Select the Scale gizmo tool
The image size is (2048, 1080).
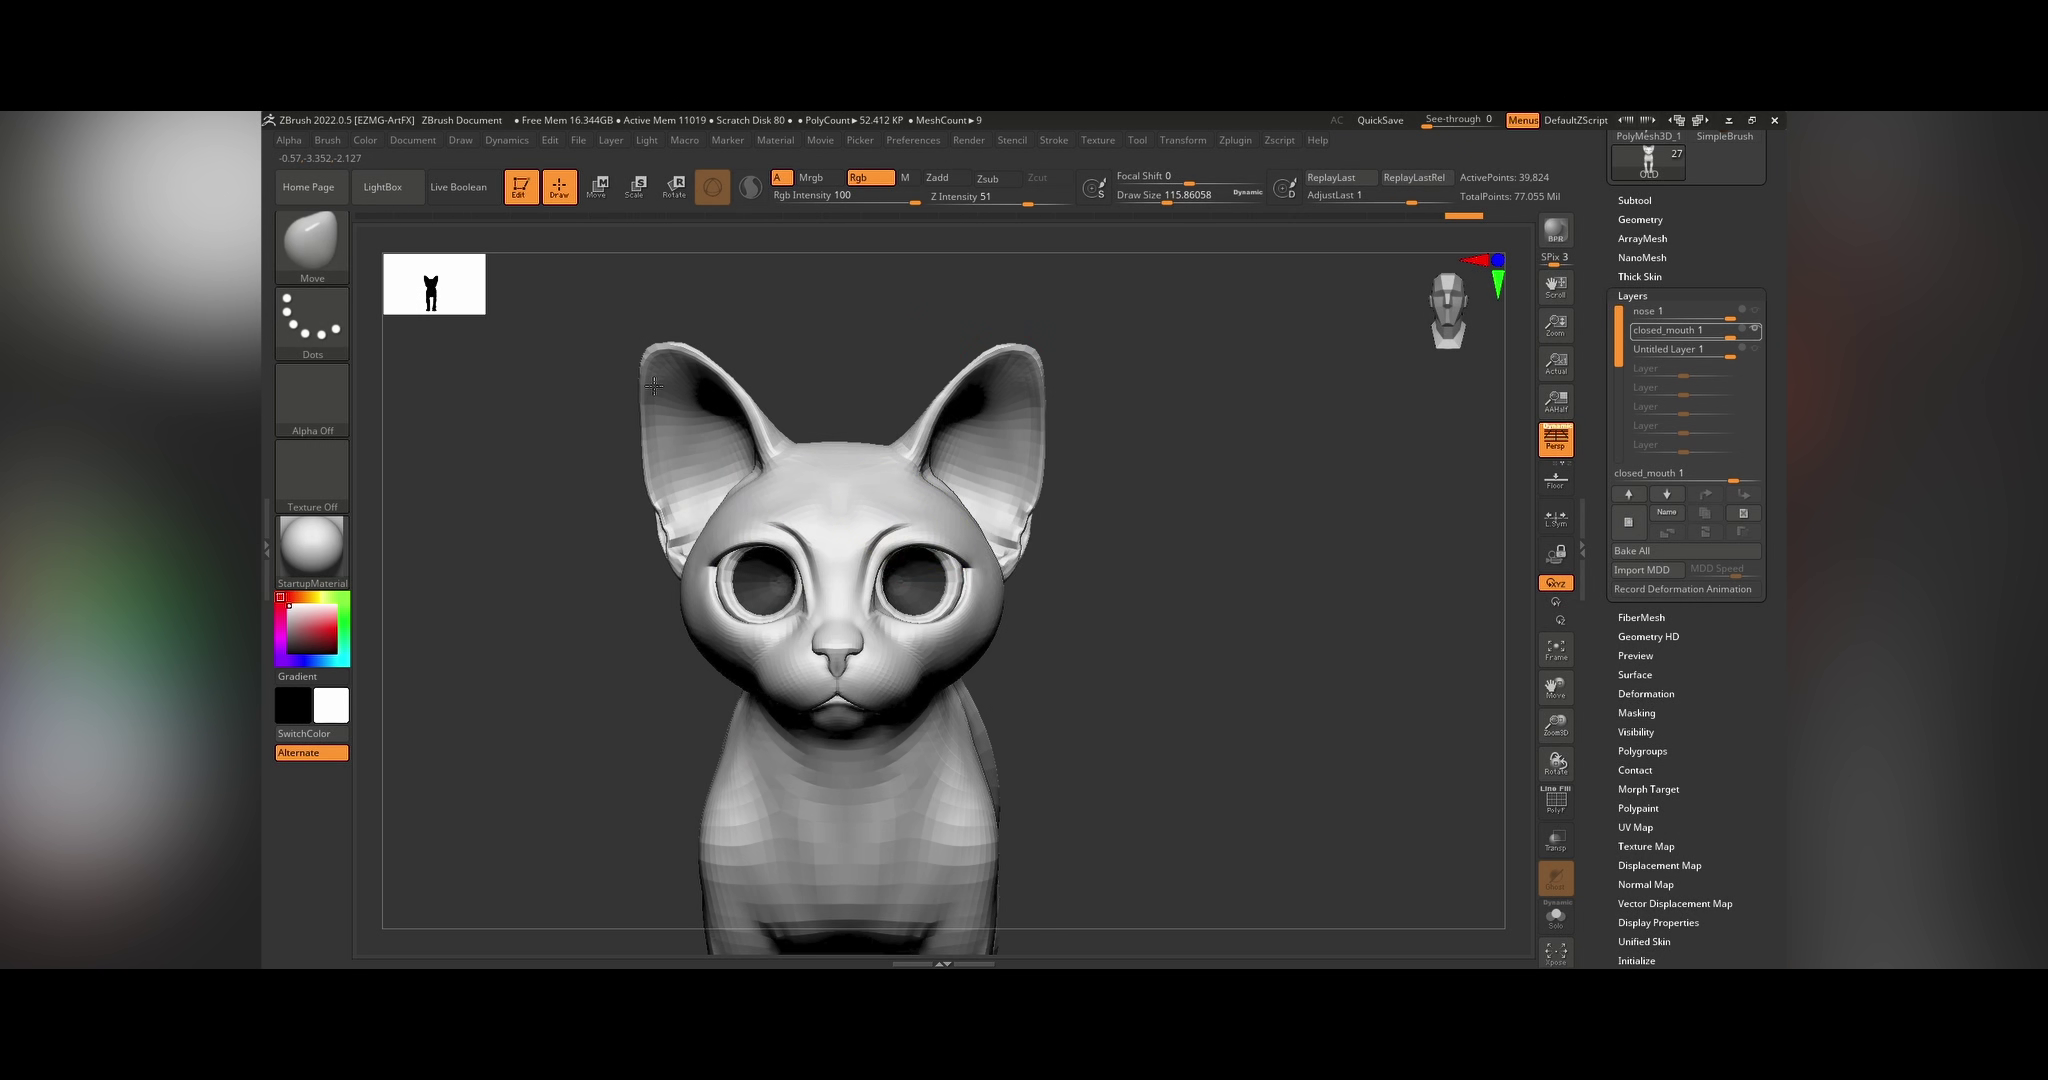coord(635,186)
